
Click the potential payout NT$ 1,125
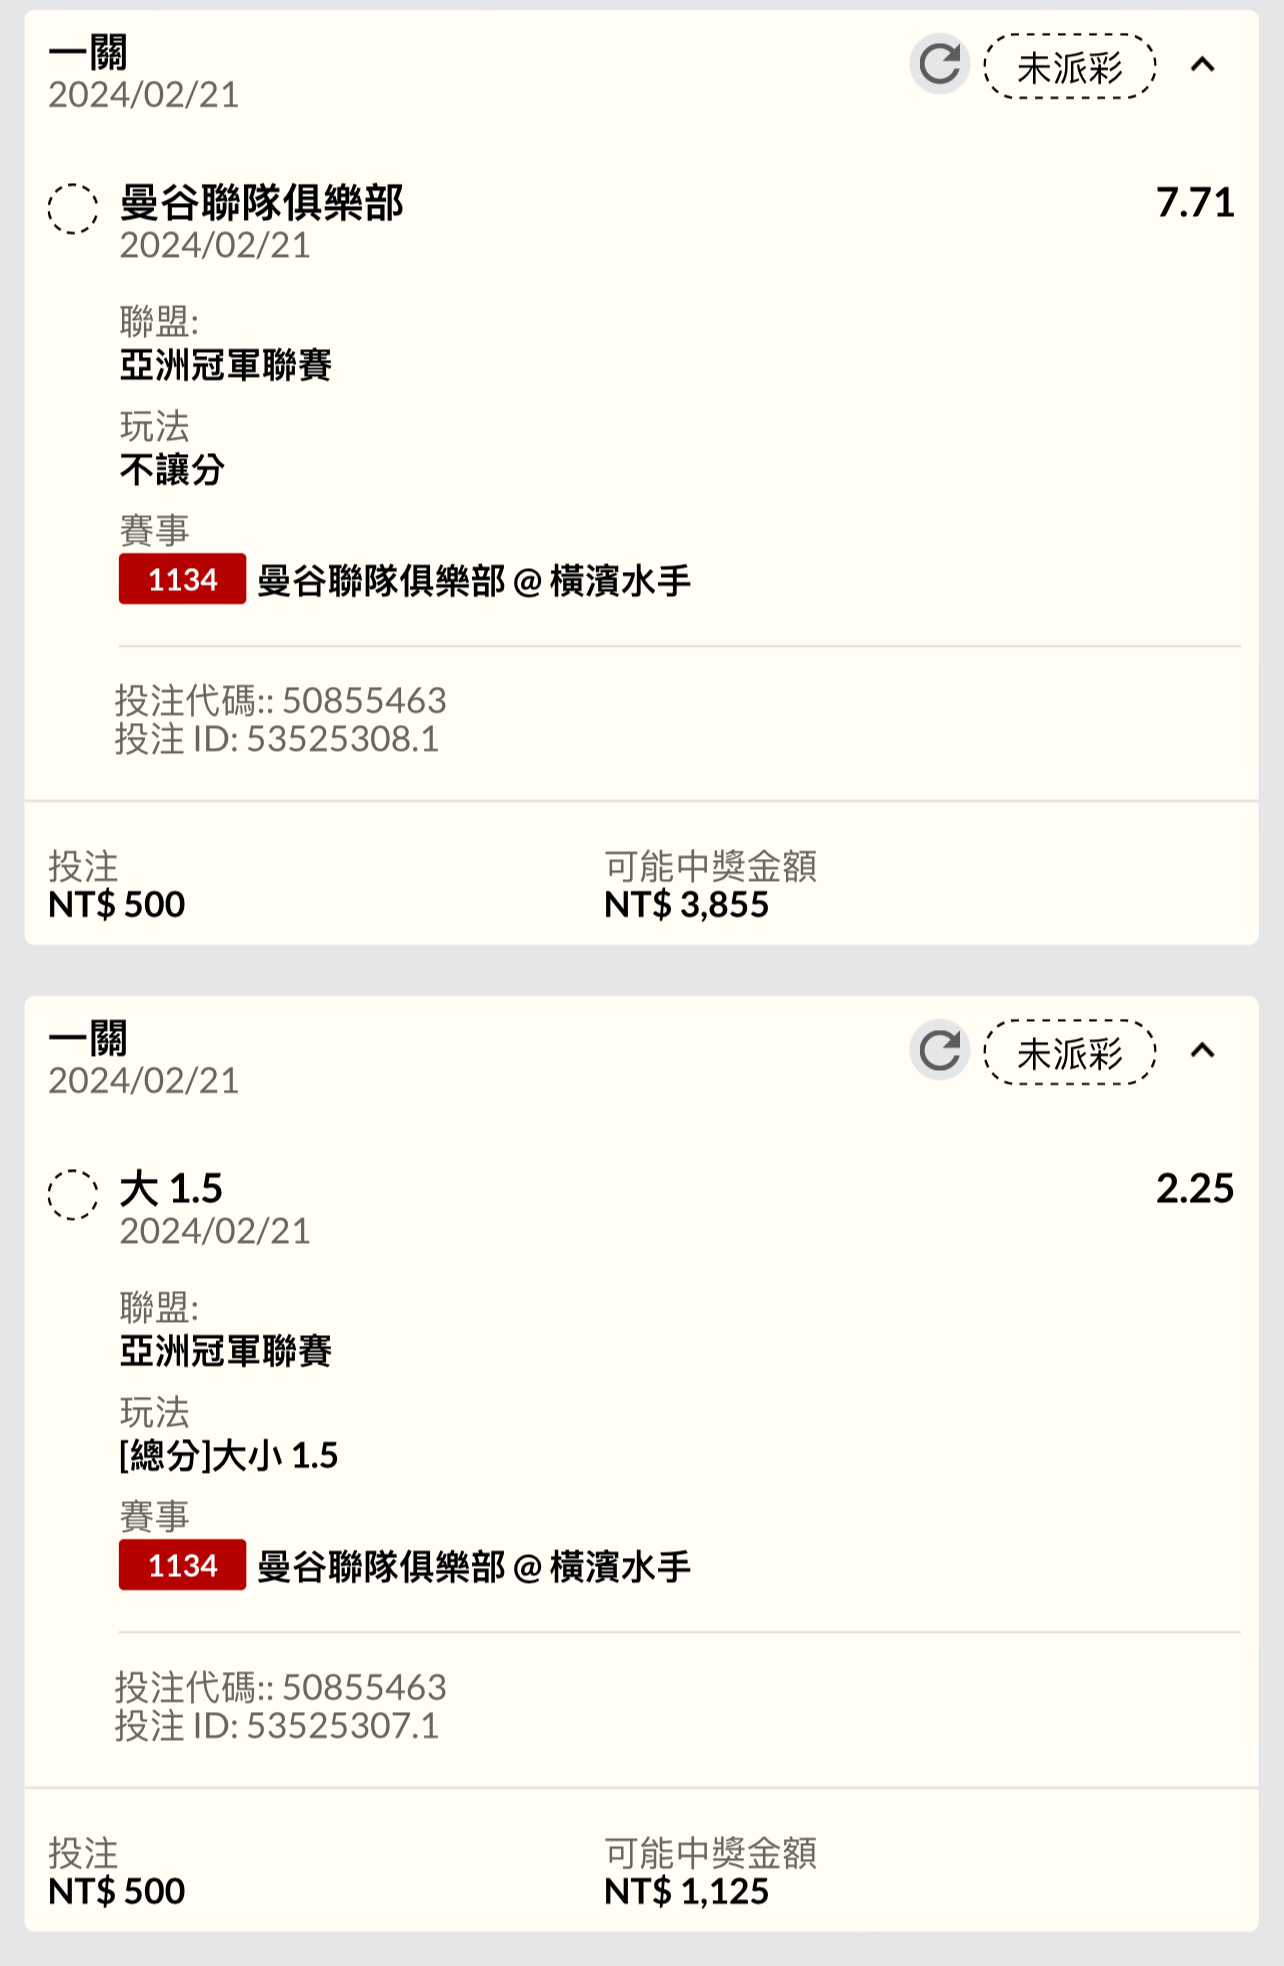[x=687, y=1892]
